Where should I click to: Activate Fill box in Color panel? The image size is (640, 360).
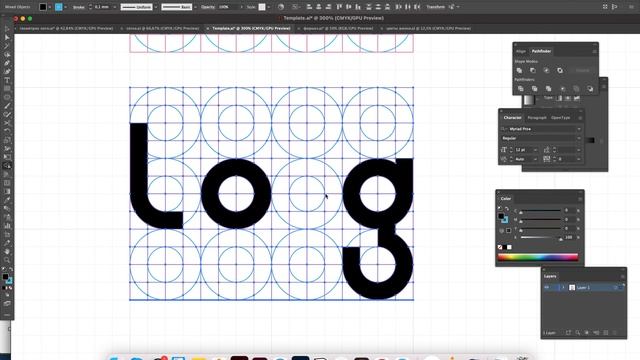[x=501, y=216]
